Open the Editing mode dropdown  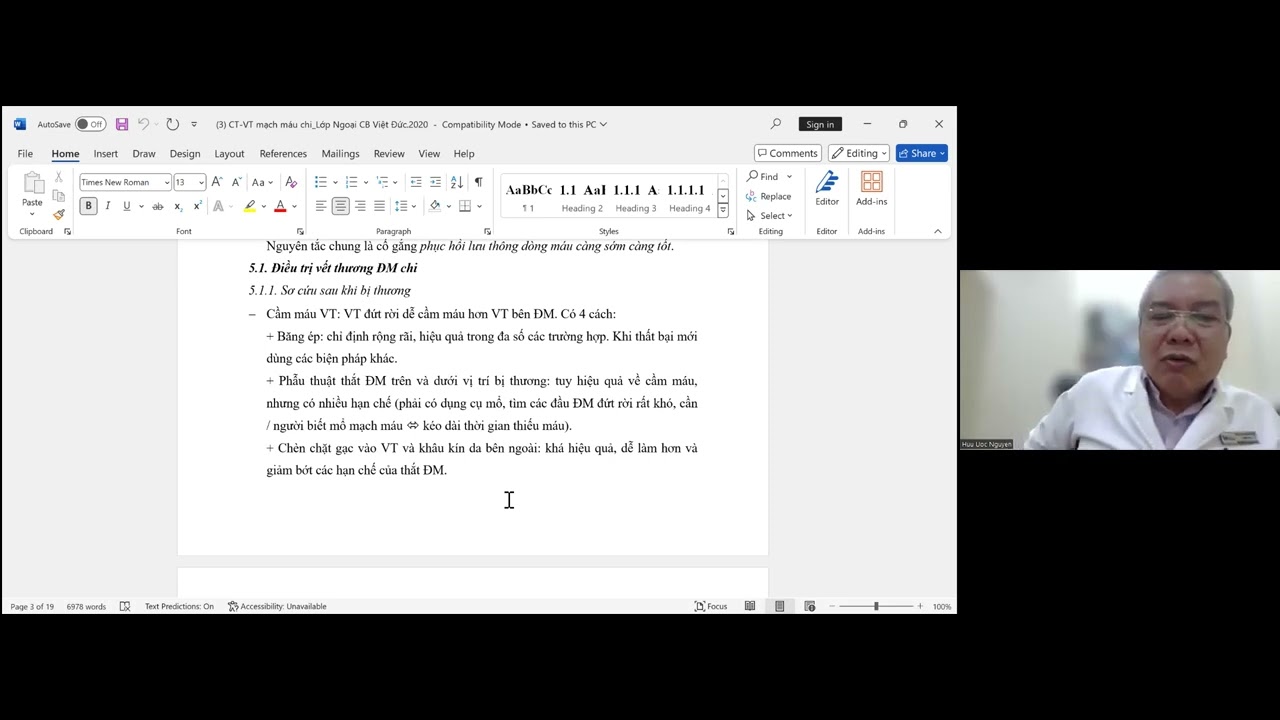click(859, 153)
